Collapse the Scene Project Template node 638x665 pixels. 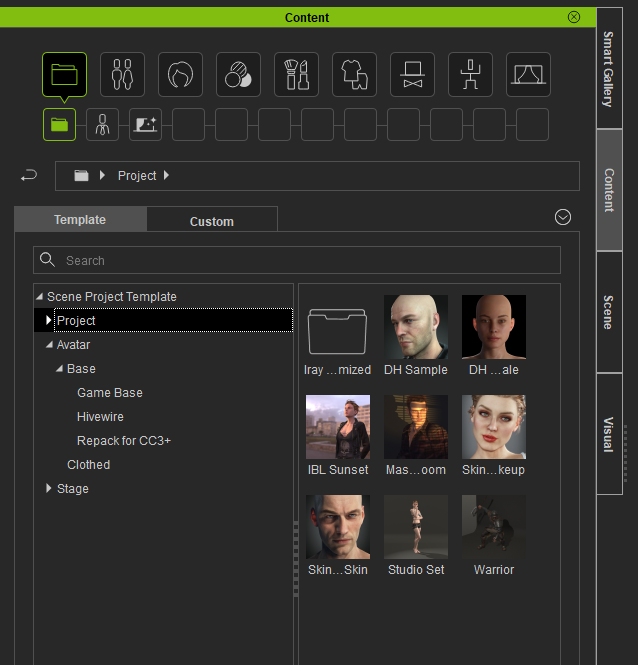pyautogui.click(x=40, y=296)
